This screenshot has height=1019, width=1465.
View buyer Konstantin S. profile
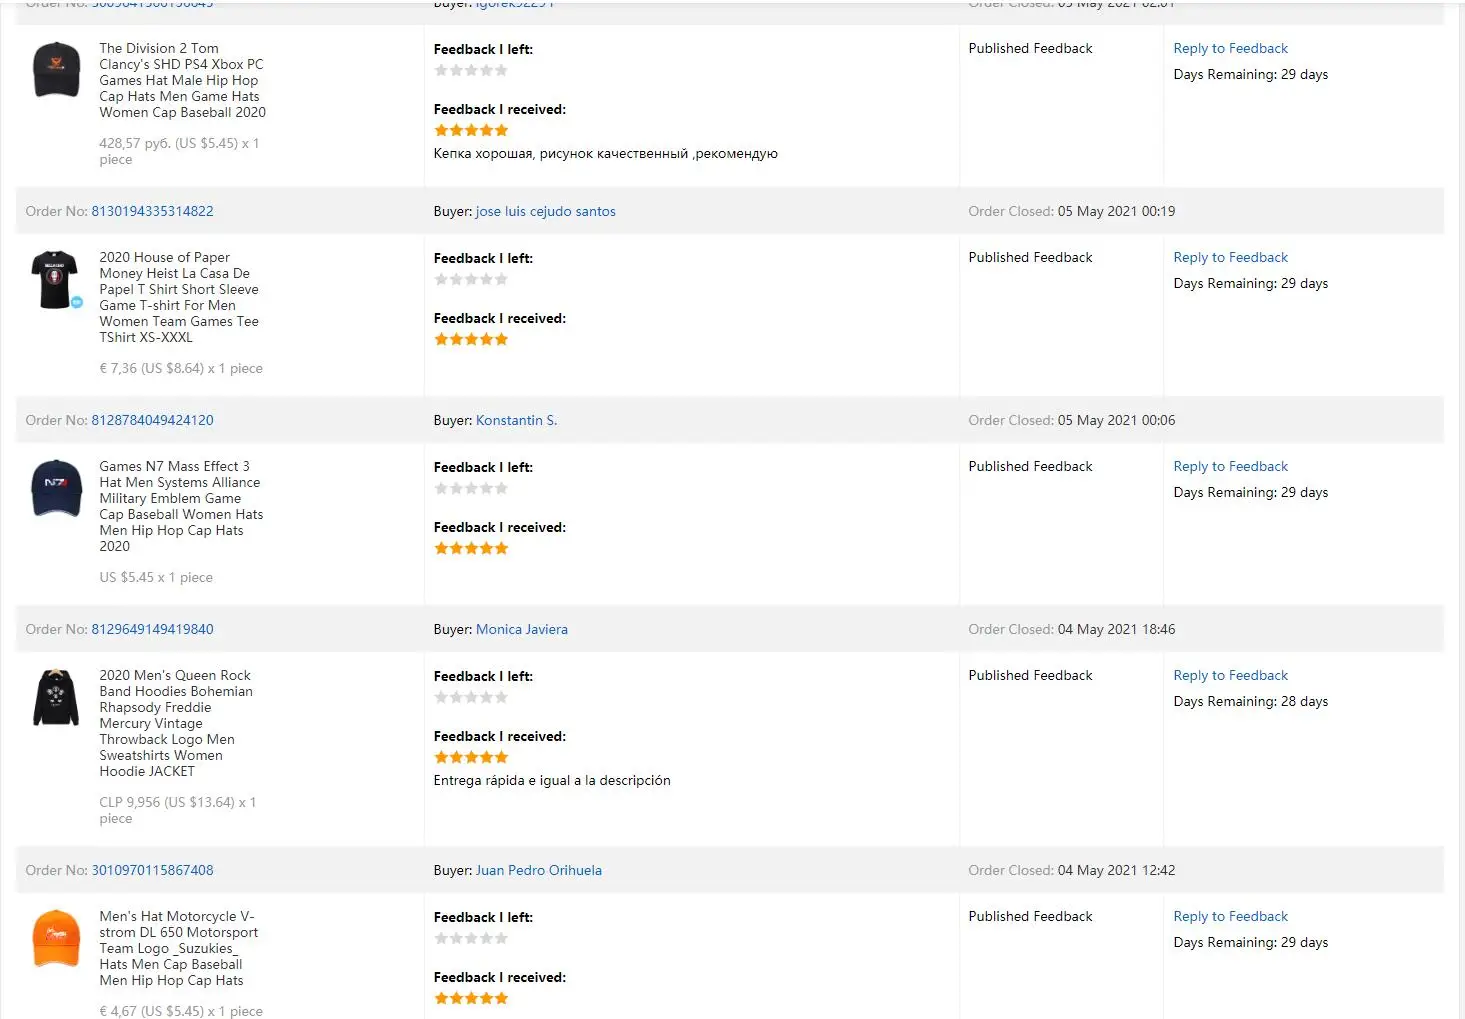coord(516,420)
